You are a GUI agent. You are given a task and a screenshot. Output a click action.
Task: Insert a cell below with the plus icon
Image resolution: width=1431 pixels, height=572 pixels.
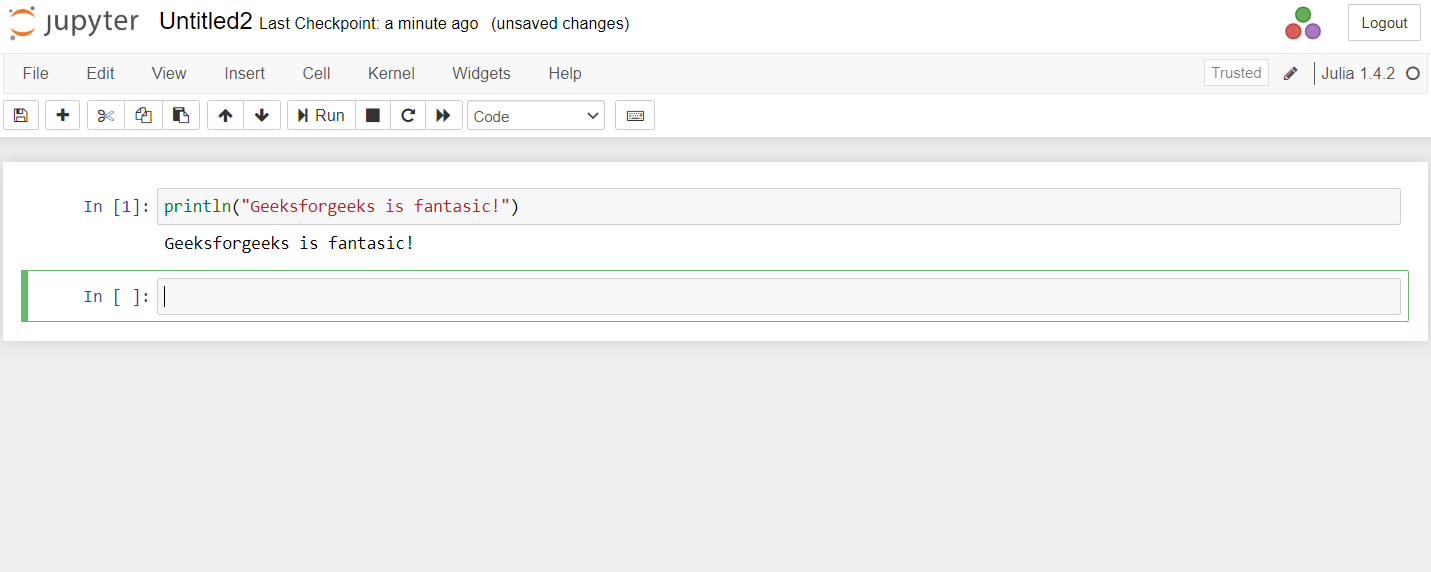tap(62, 115)
